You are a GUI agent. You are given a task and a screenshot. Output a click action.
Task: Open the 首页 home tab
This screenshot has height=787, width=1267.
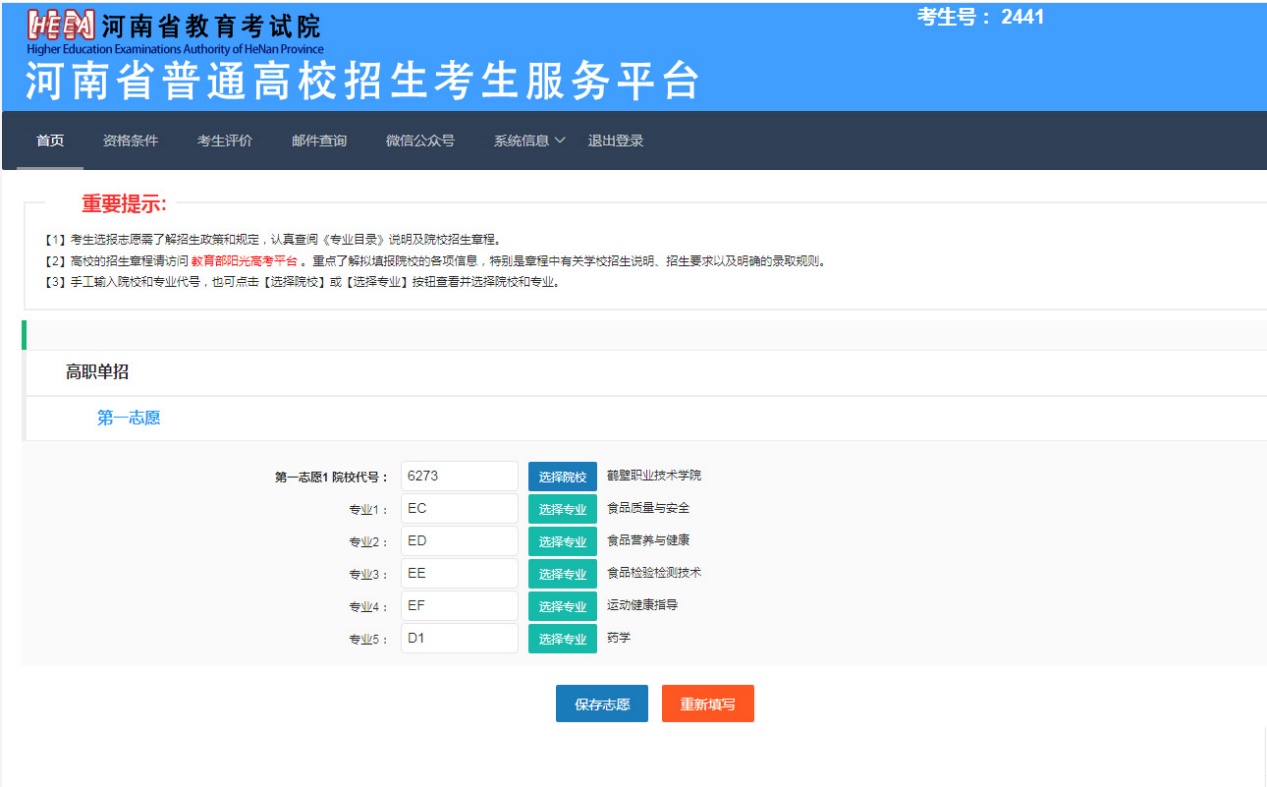[x=50, y=141]
